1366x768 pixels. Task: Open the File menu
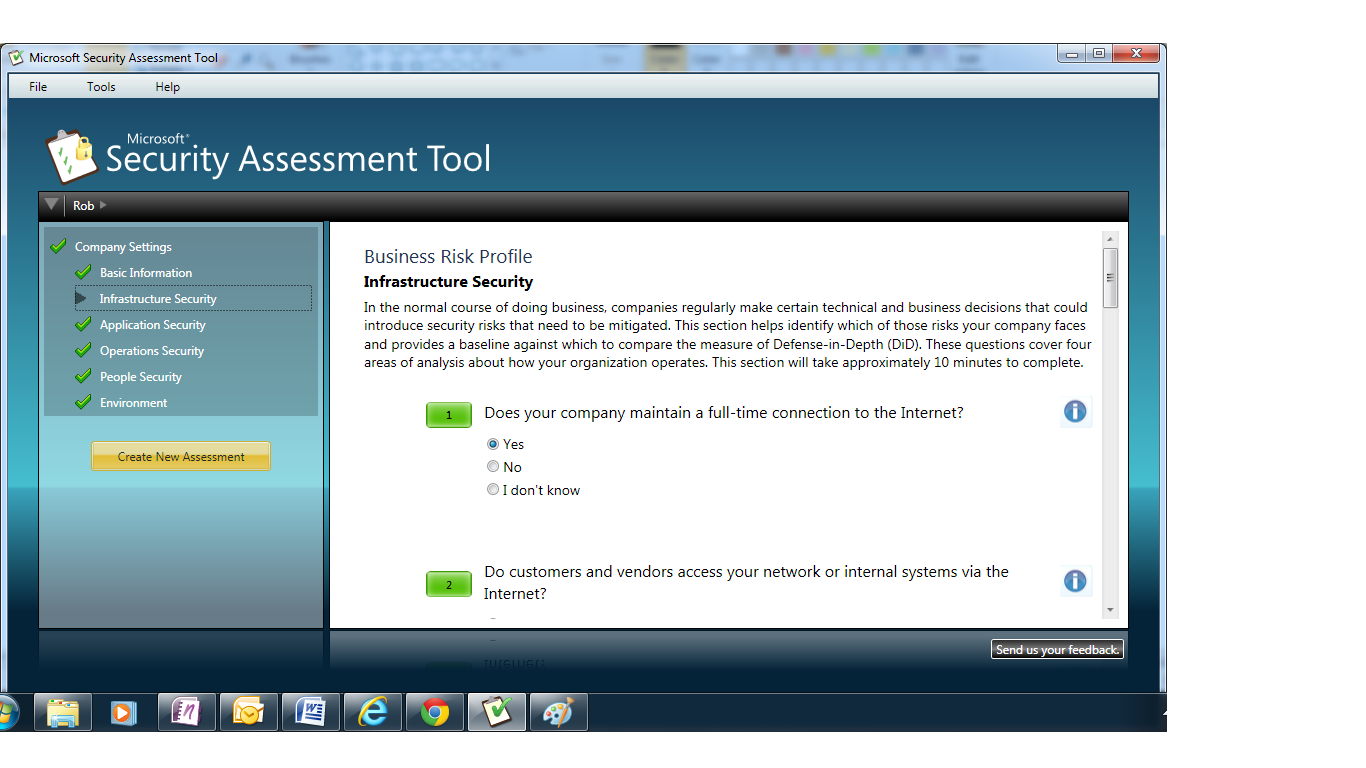point(38,87)
